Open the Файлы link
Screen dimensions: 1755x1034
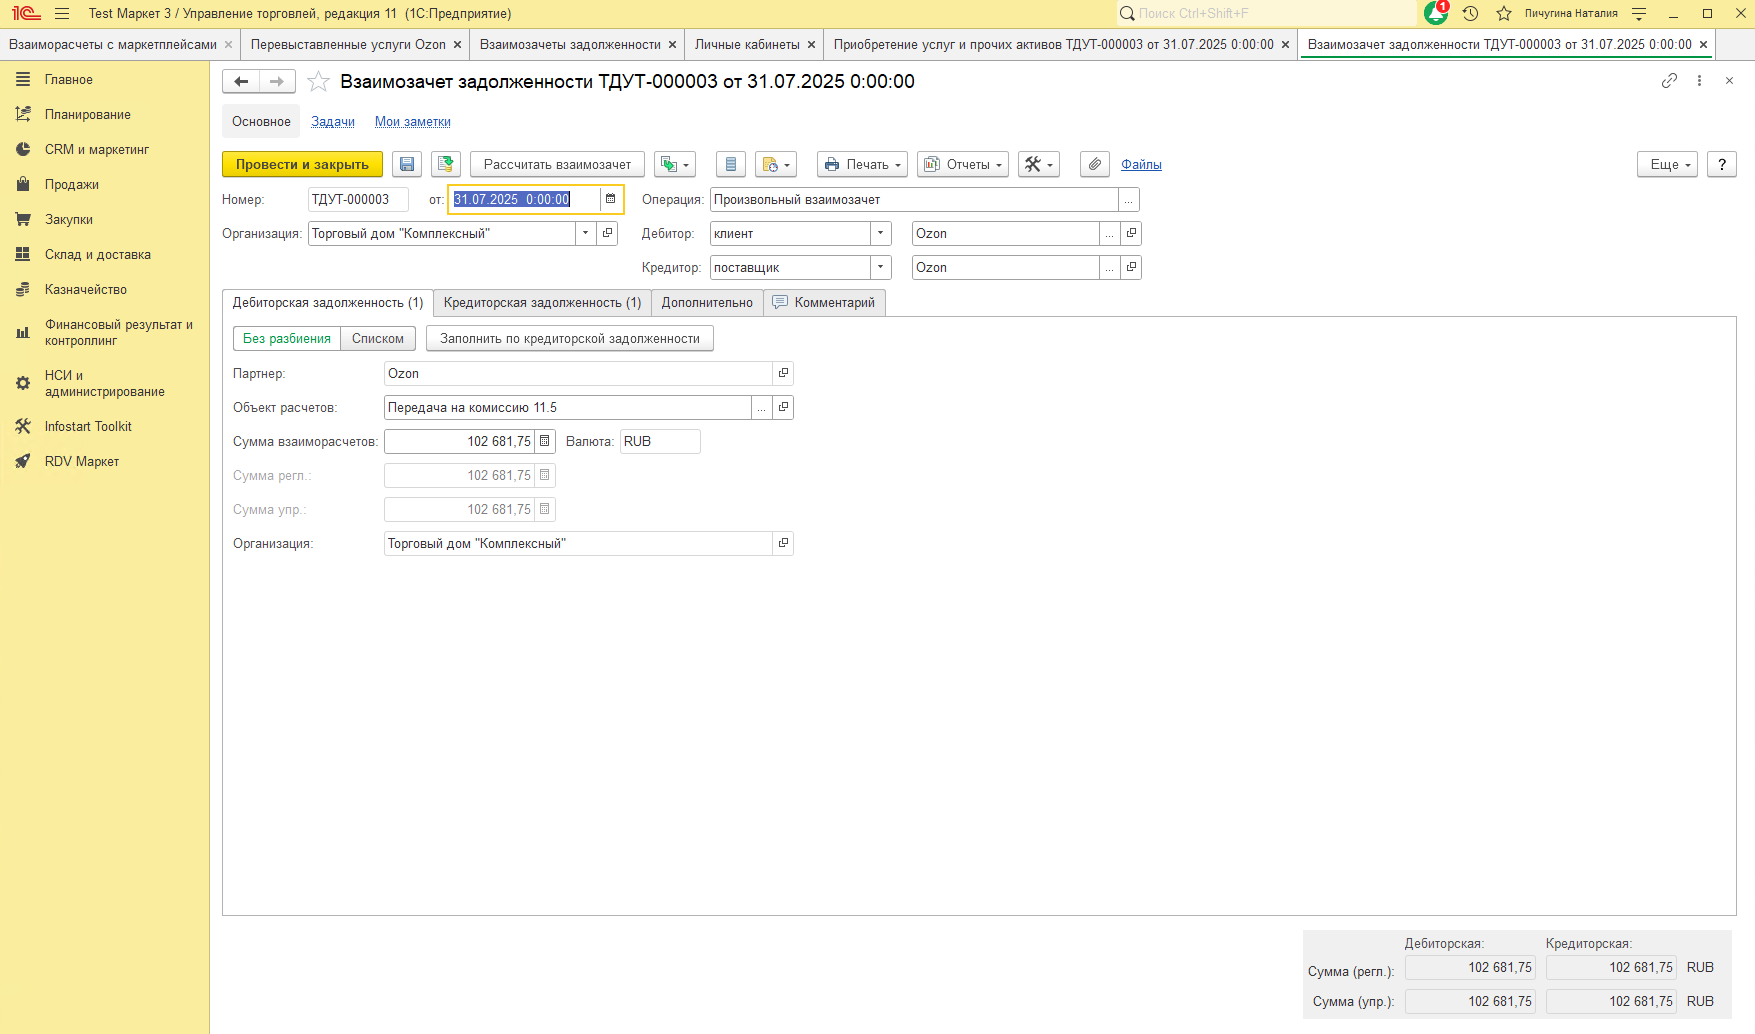(1141, 165)
